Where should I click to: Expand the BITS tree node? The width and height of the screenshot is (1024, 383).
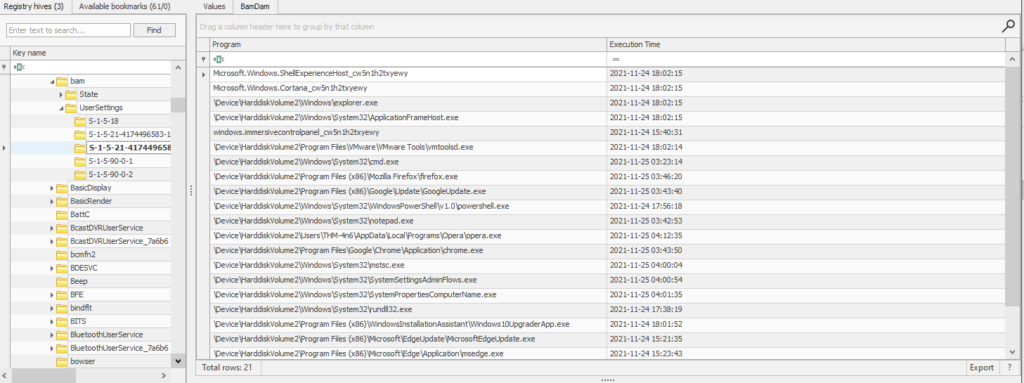tap(52, 322)
